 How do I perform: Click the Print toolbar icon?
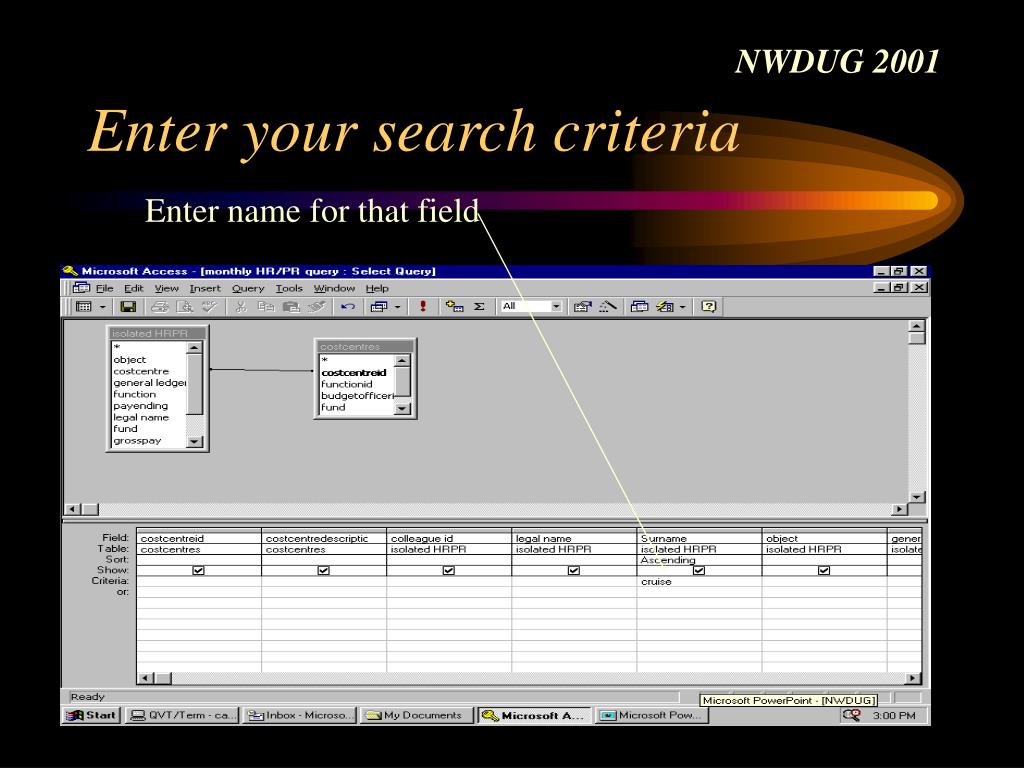pyautogui.click(x=160, y=306)
